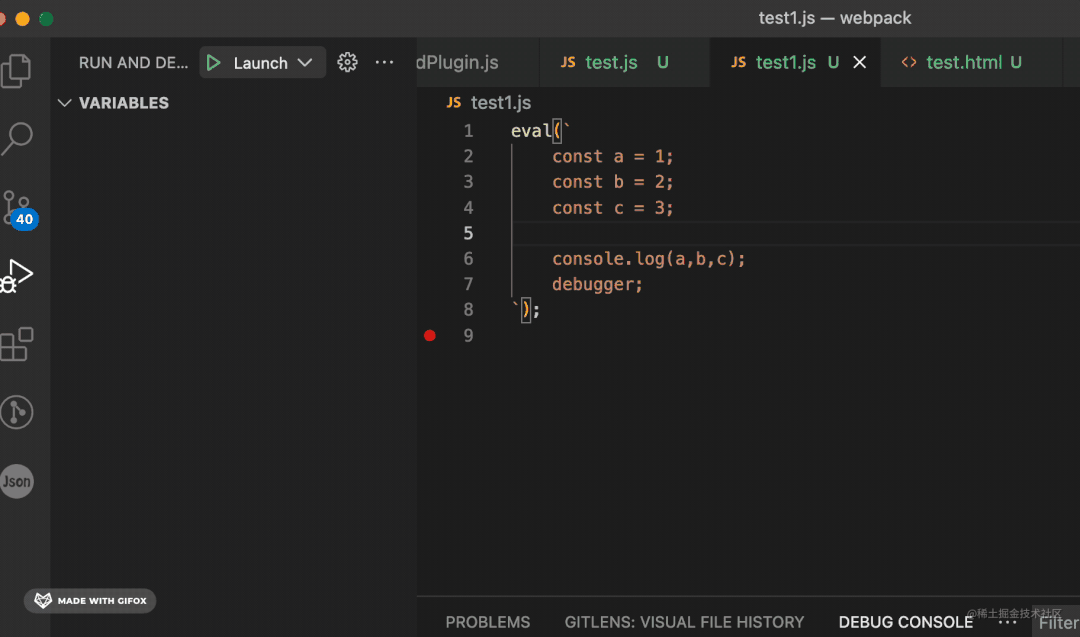Click the JS file icon in breadcrumb

[453, 103]
